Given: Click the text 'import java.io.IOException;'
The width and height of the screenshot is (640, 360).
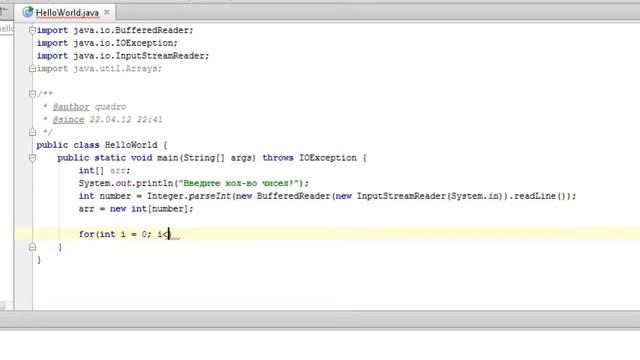Looking at the screenshot, I should (107, 43).
